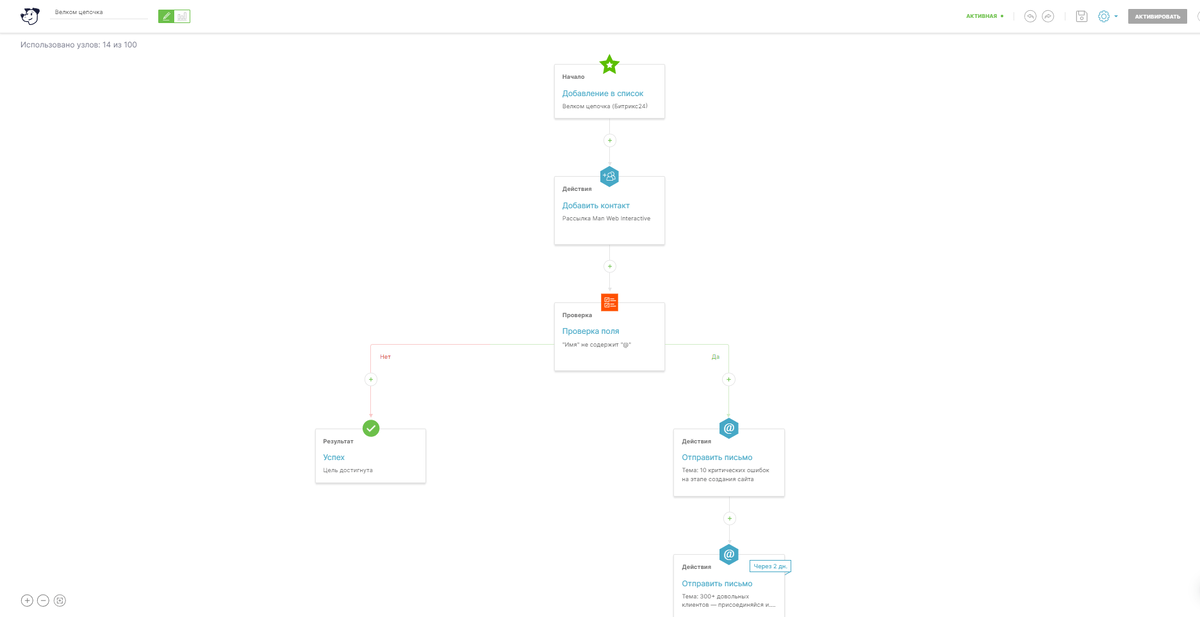
Task: Add a node below the first email block
Action: point(729,518)
